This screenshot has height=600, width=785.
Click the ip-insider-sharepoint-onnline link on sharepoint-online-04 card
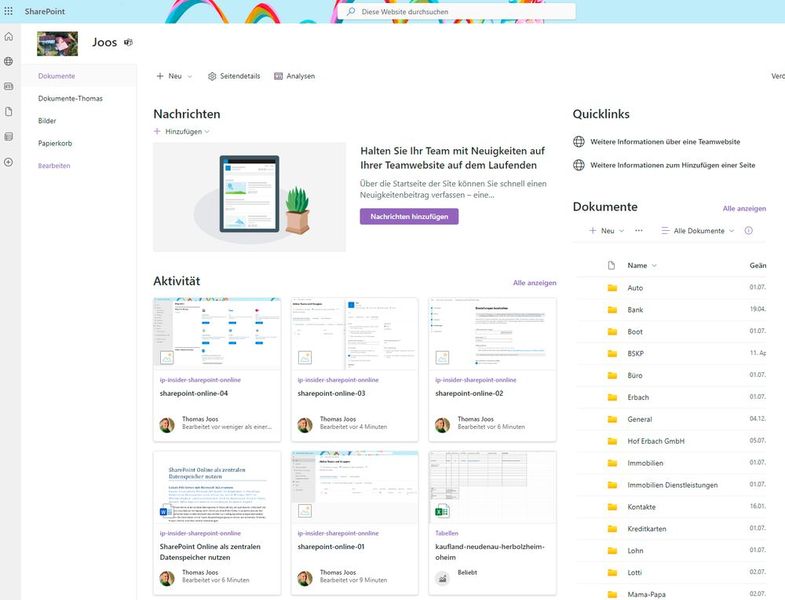[200, 380]
